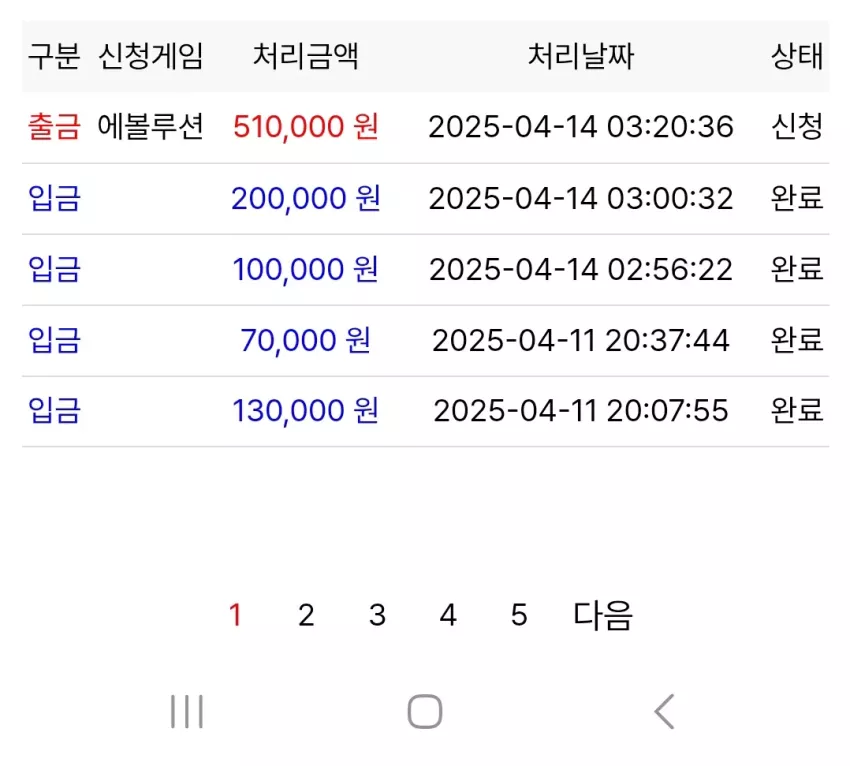Select the 에볼루션 game entry
The width and height of the screenshot is (850, 766).
click(150, 127)
